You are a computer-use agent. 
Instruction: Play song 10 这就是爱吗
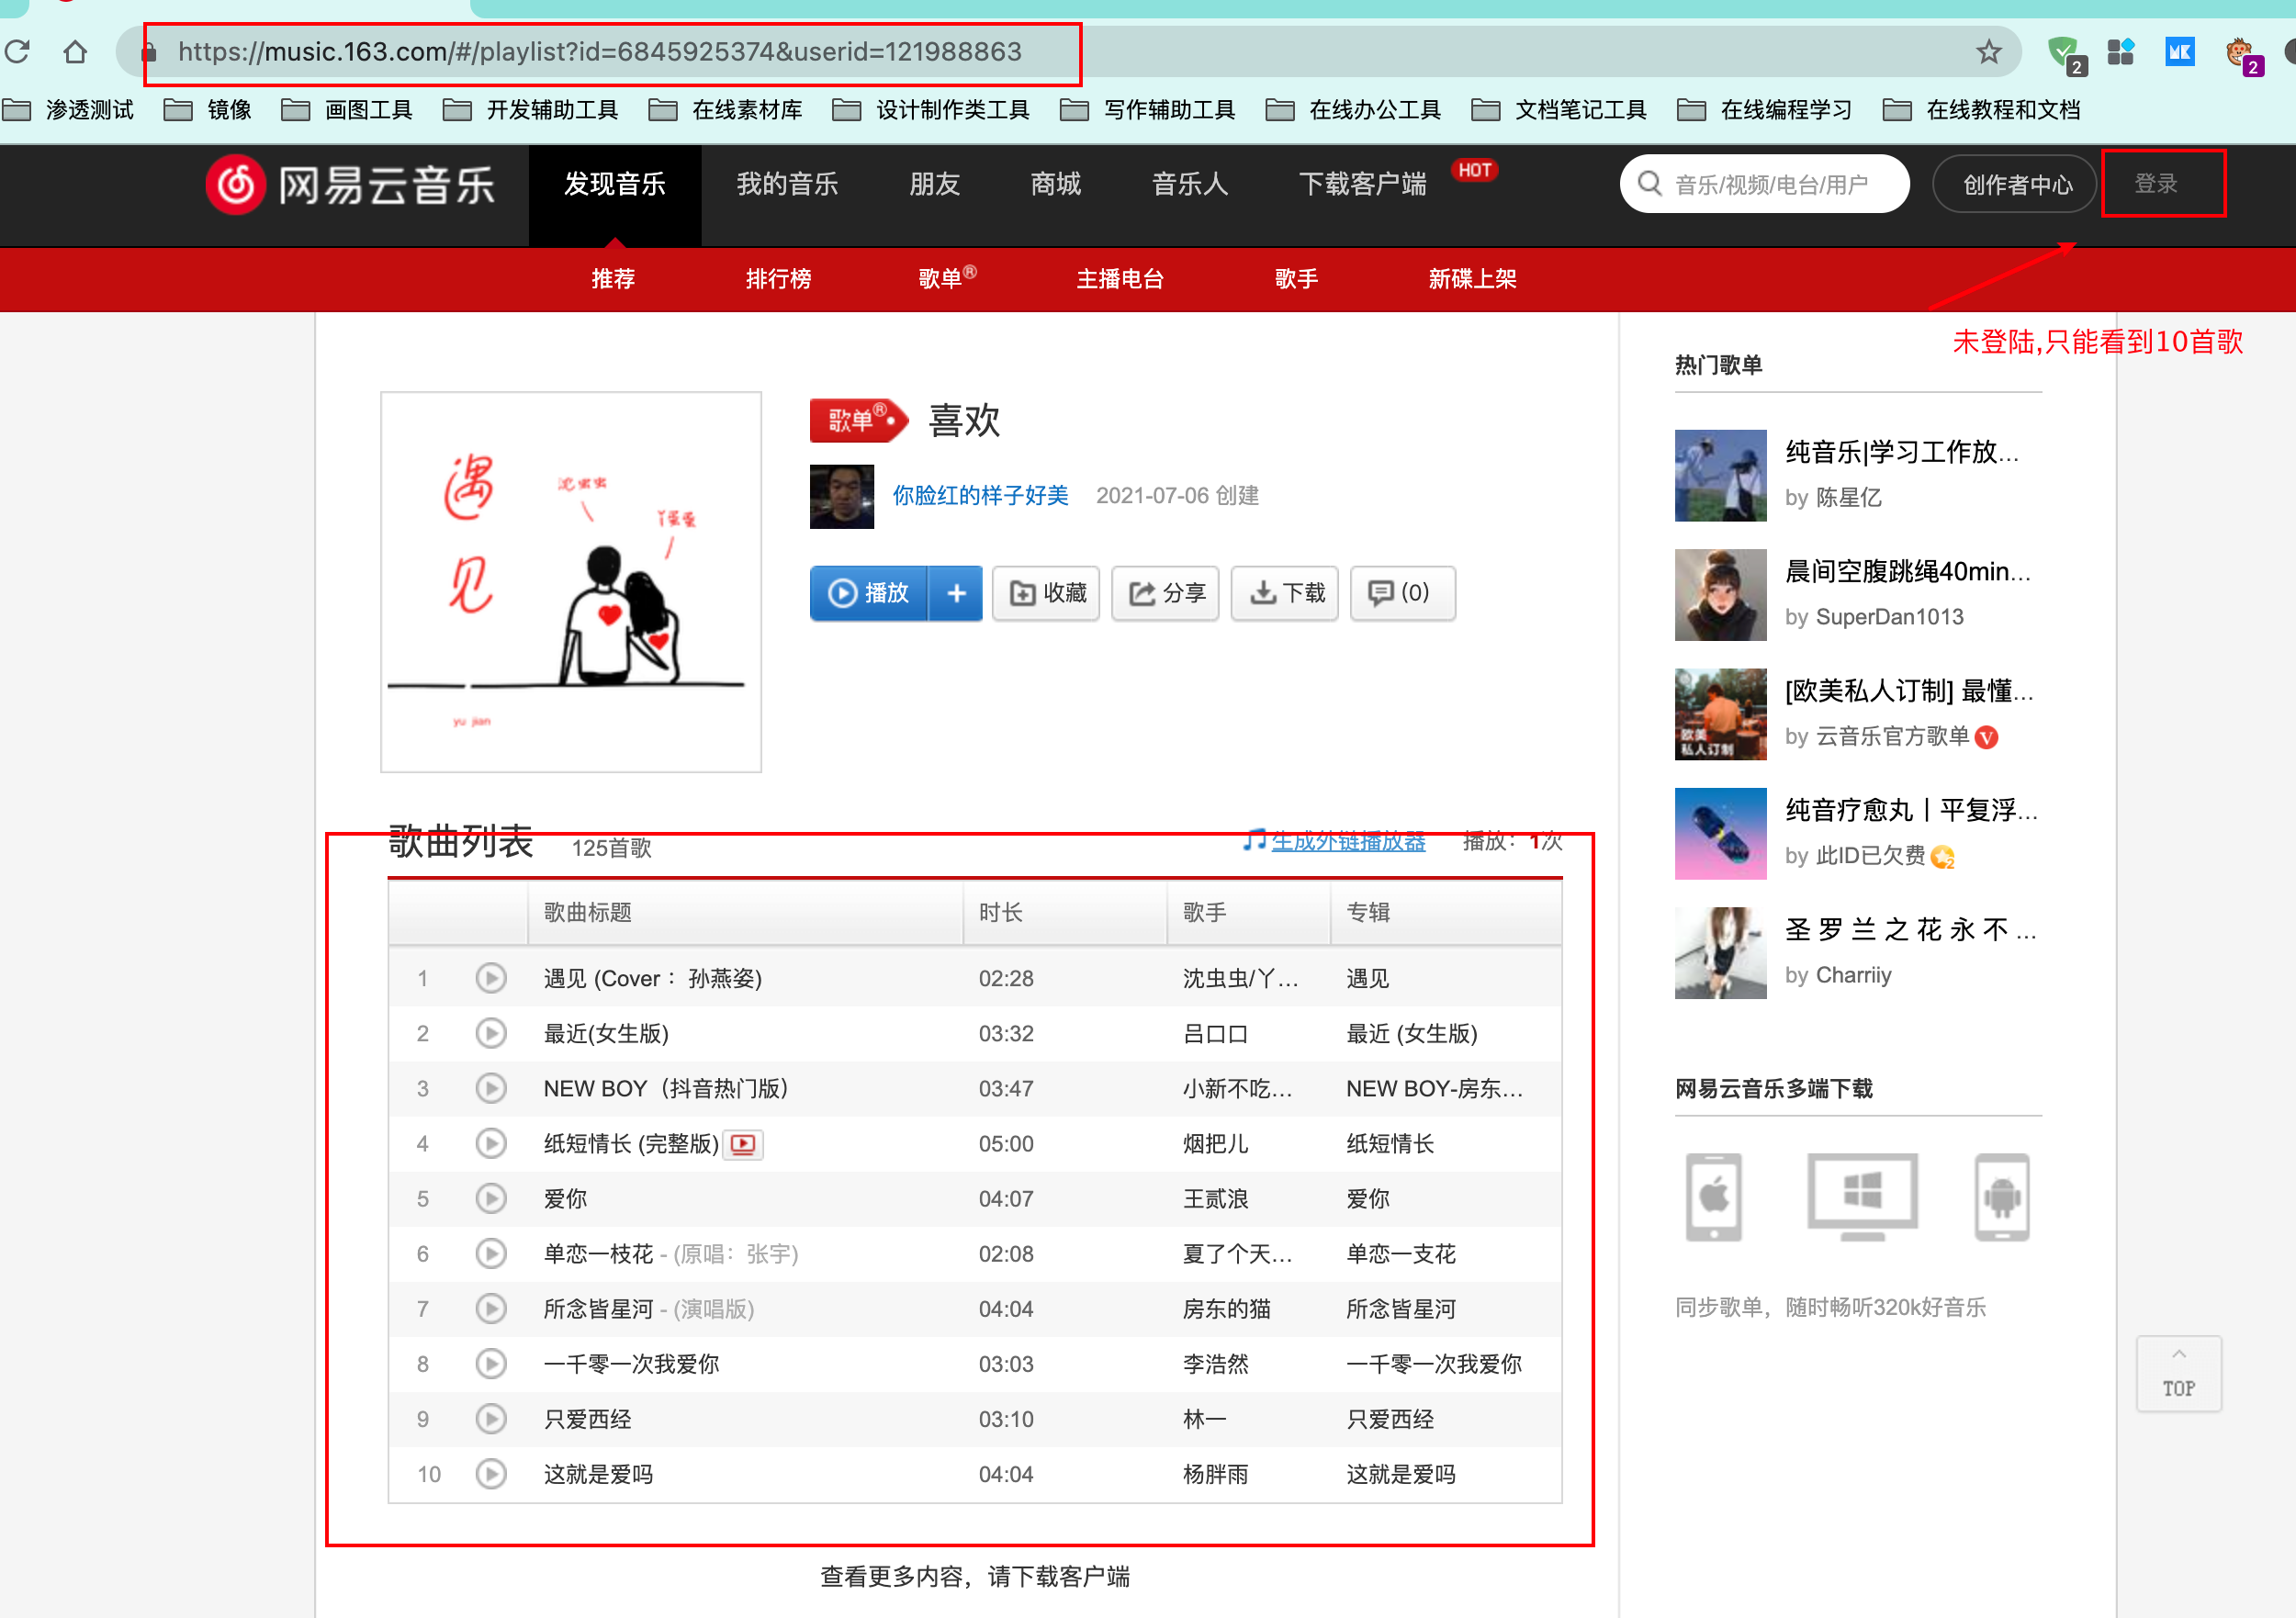490,1473
